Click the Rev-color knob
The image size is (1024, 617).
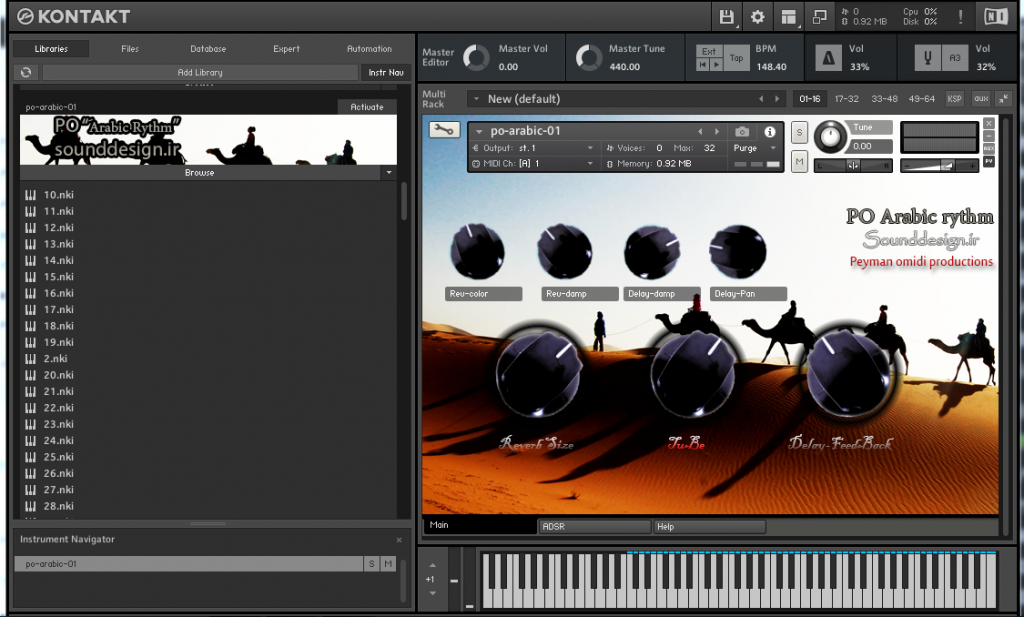[477, 252]
